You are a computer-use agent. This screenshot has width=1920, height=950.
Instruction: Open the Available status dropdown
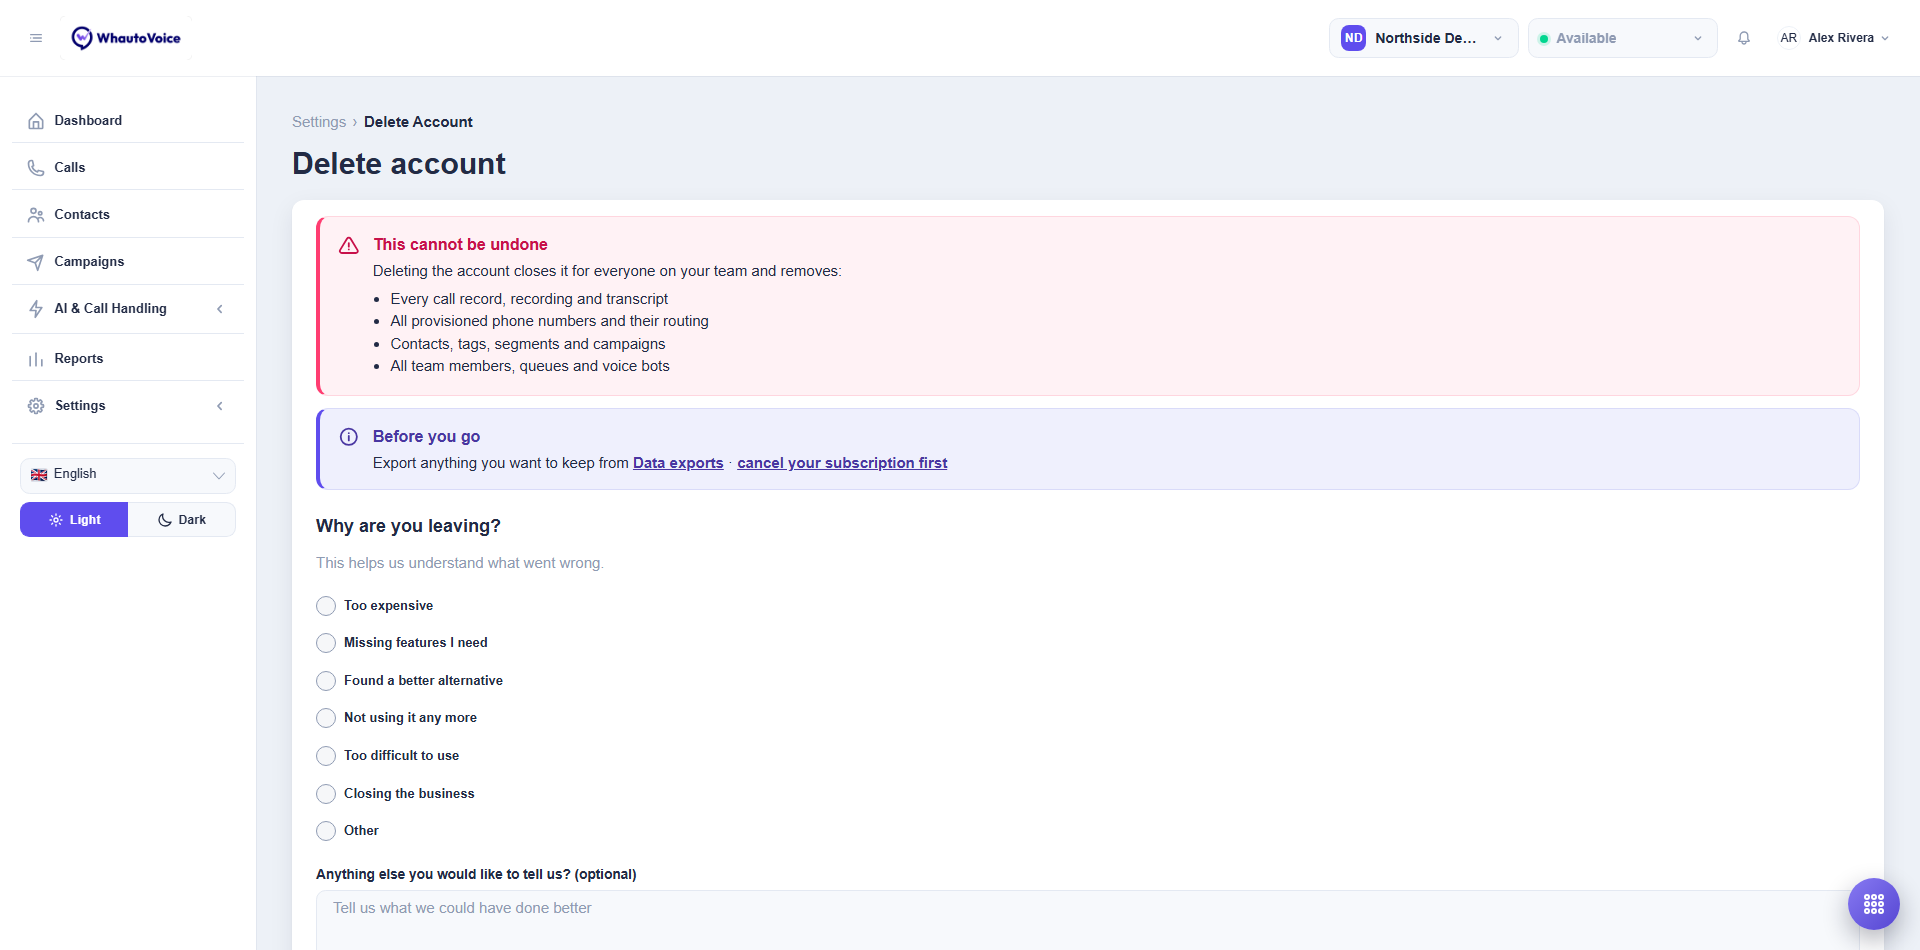tap(1623, 38)
